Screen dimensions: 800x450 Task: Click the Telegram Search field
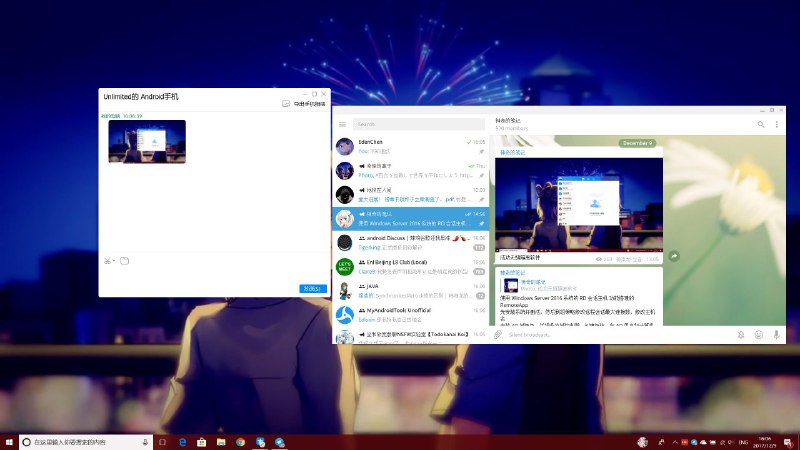click(x=418, y=124)
